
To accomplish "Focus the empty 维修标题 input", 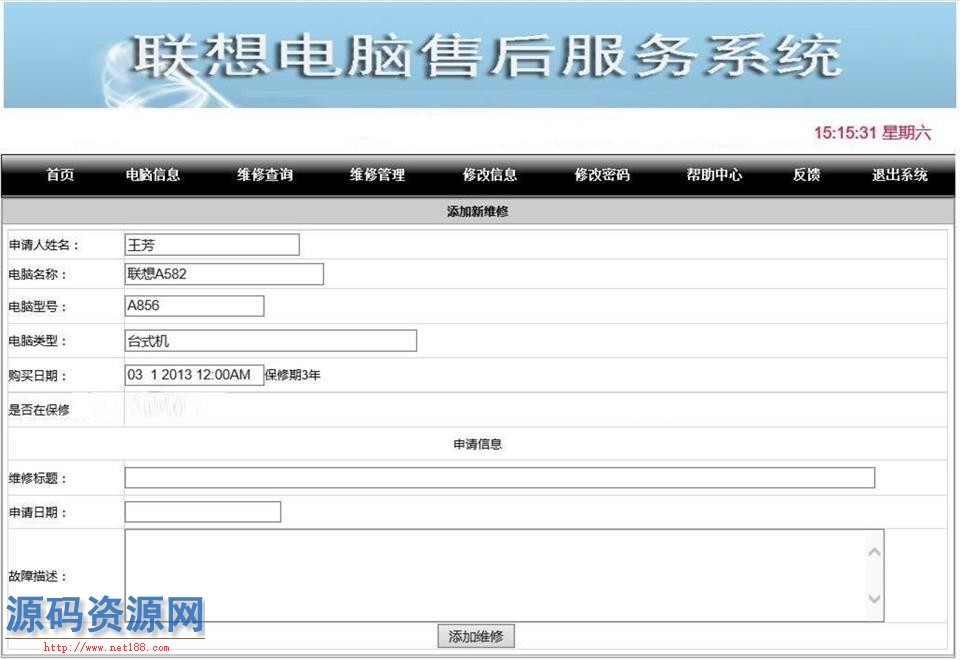I will tap(500, 478).
